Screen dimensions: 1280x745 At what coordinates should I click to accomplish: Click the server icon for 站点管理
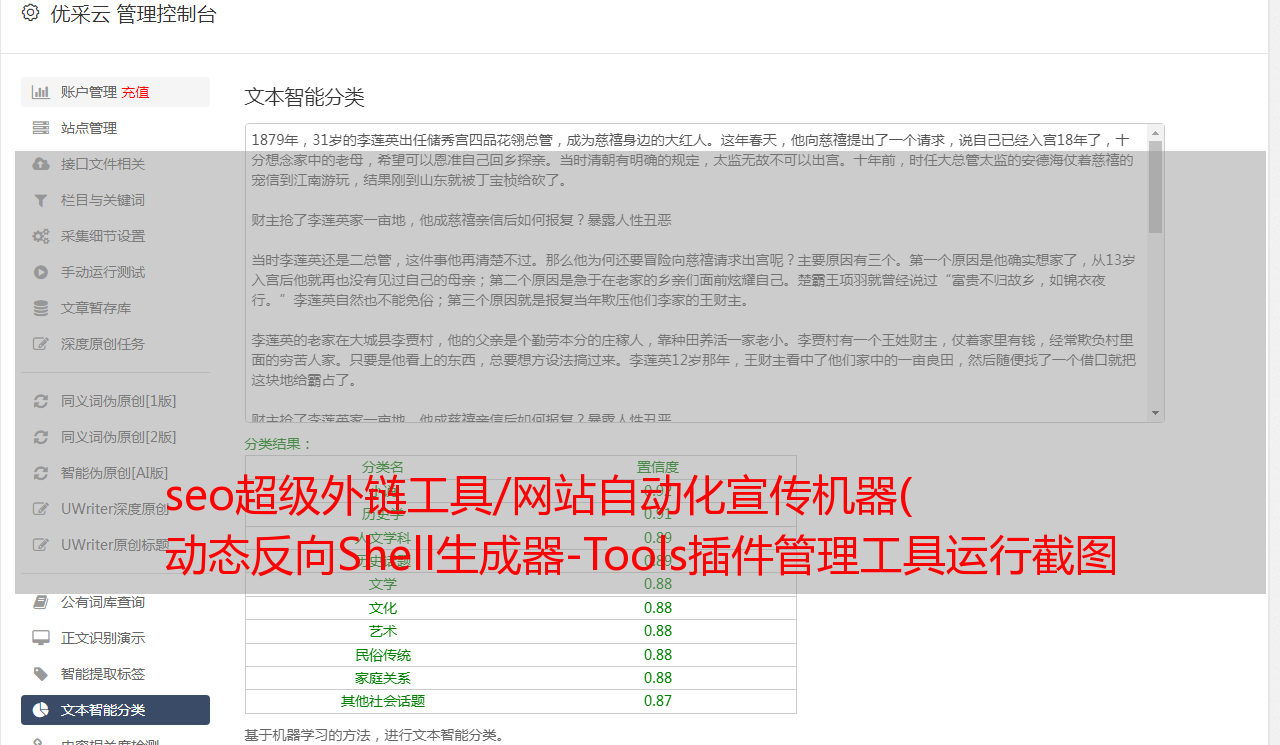40,128
